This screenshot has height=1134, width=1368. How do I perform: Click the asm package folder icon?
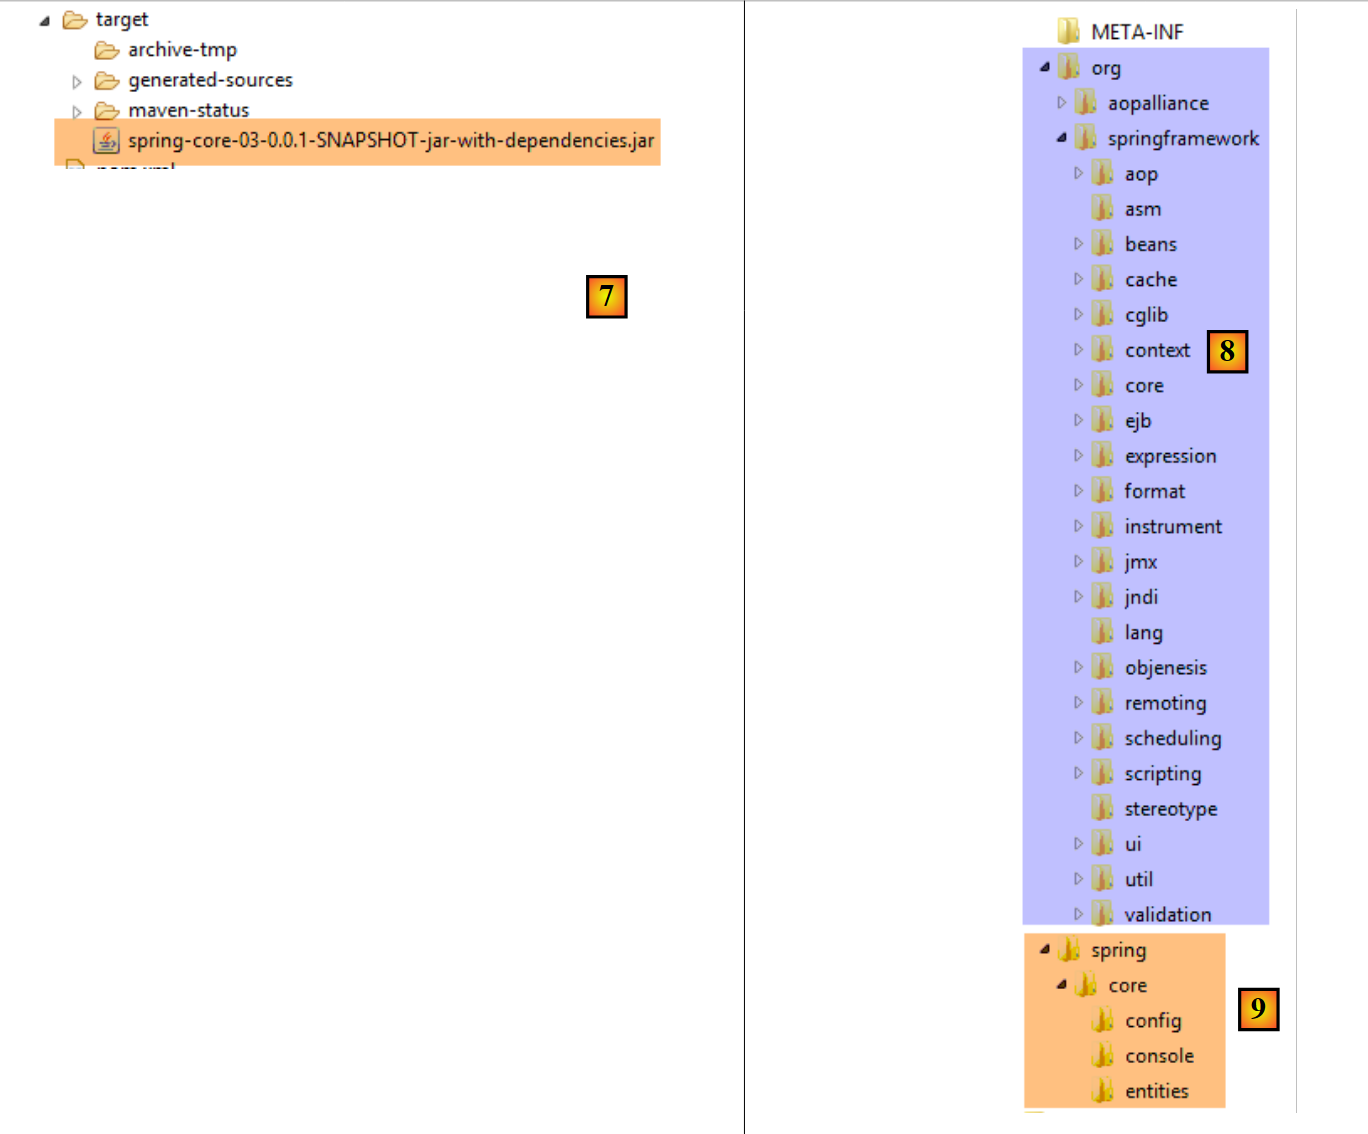pos(1103,209)
